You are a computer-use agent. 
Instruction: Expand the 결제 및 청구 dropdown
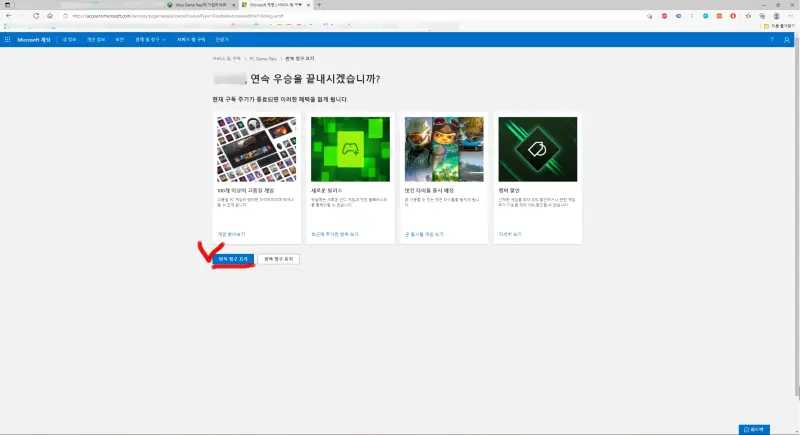(x=150, y=40)
